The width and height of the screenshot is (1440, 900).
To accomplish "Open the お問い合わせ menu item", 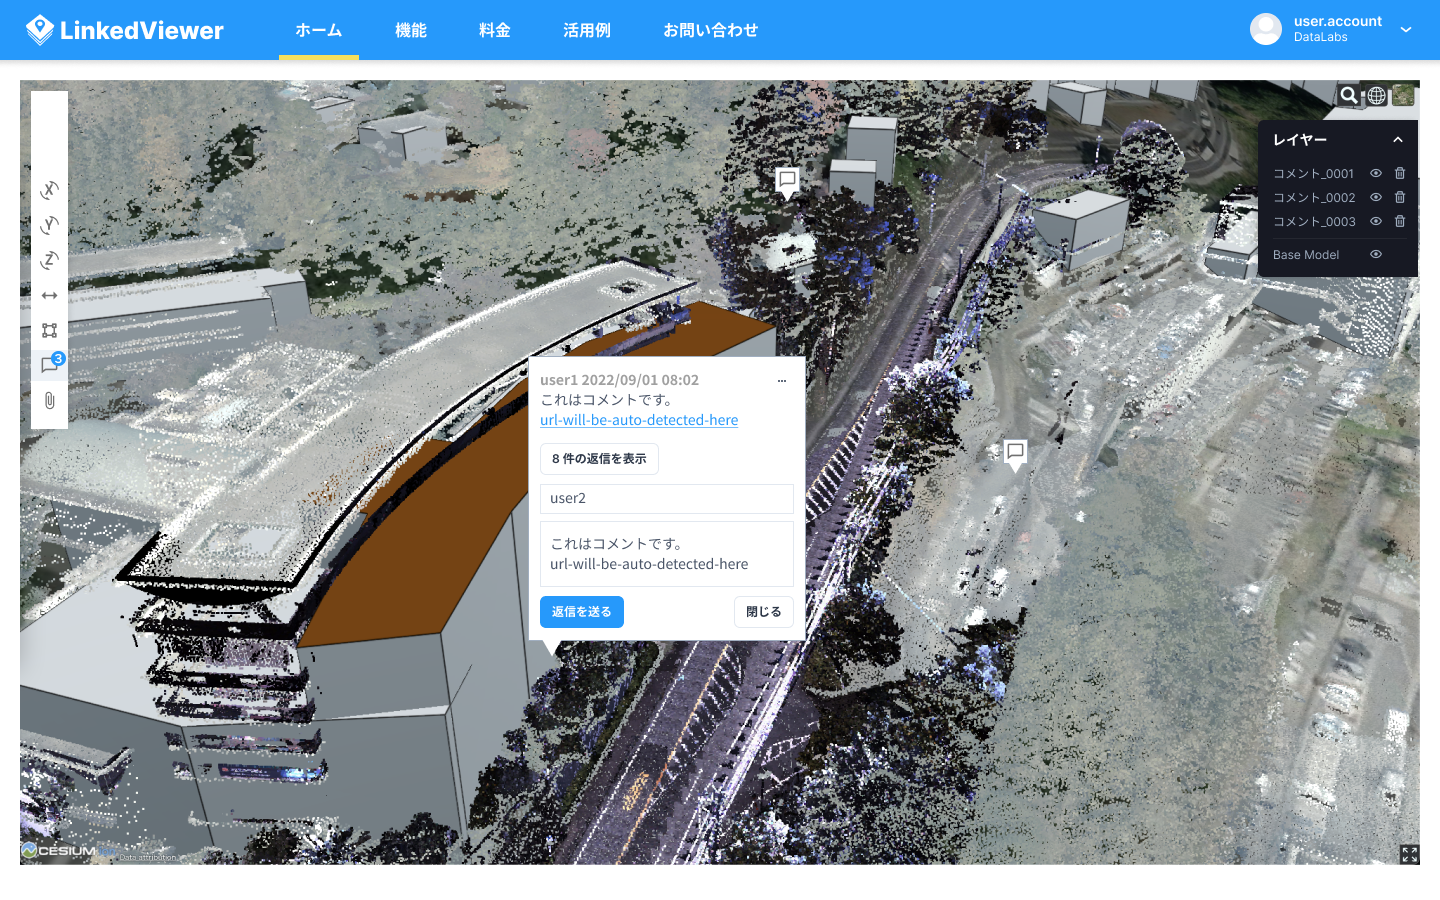I will click(711, 30).
